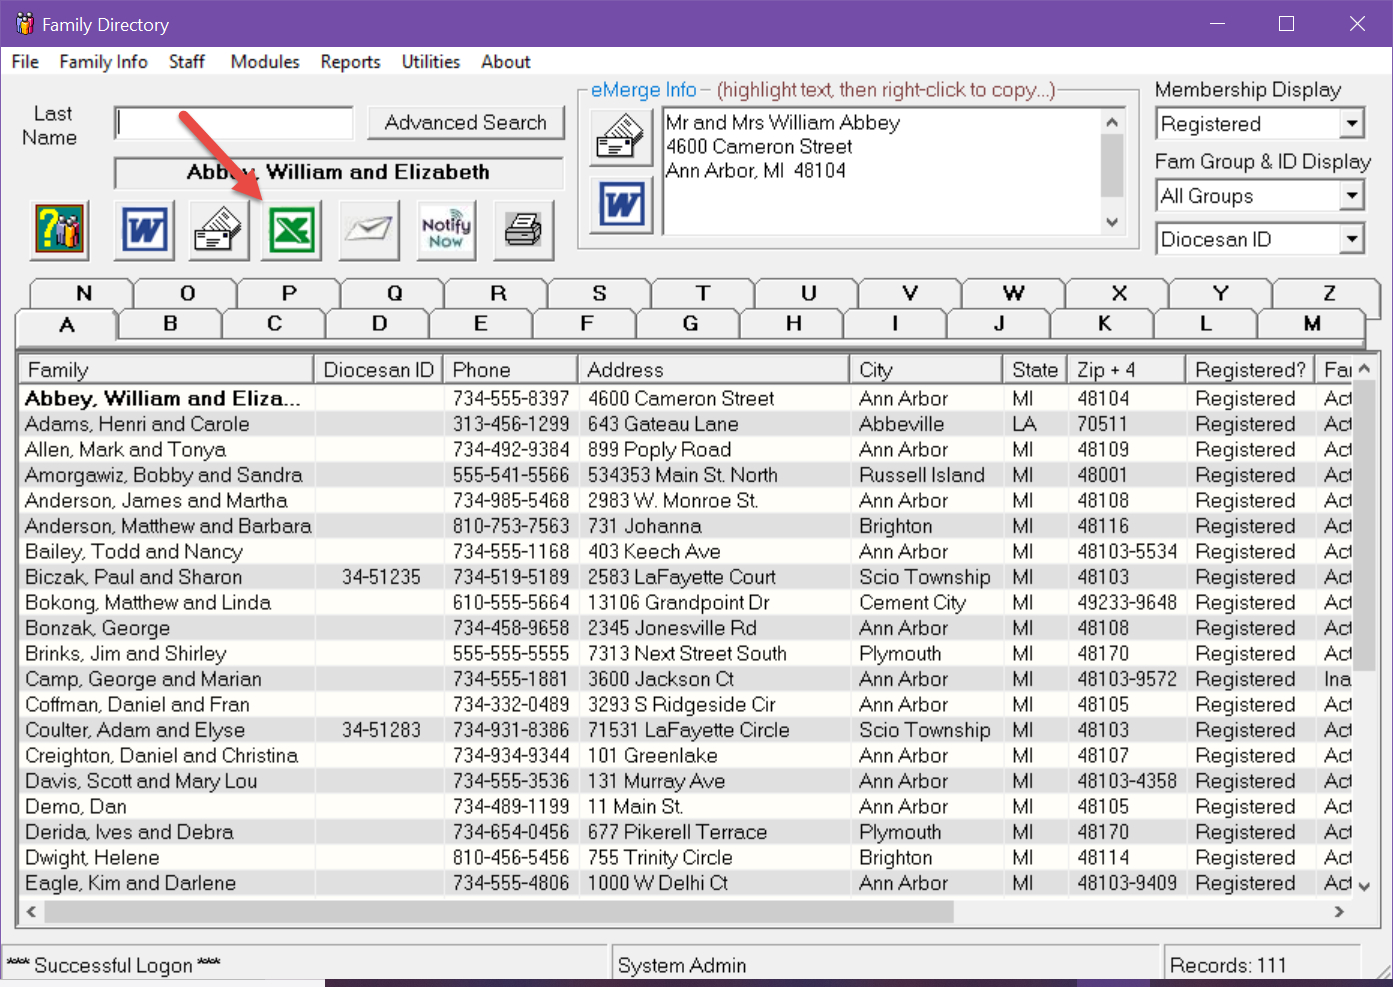
Task: Open eMerge info in Word
Action: tap(620, 205)
